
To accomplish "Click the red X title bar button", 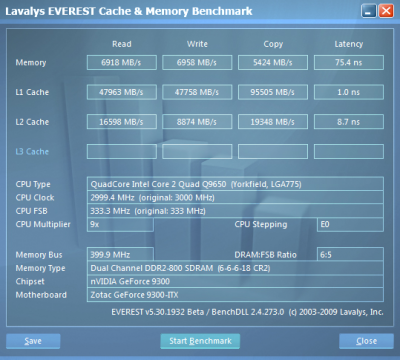I will [386, 11].
